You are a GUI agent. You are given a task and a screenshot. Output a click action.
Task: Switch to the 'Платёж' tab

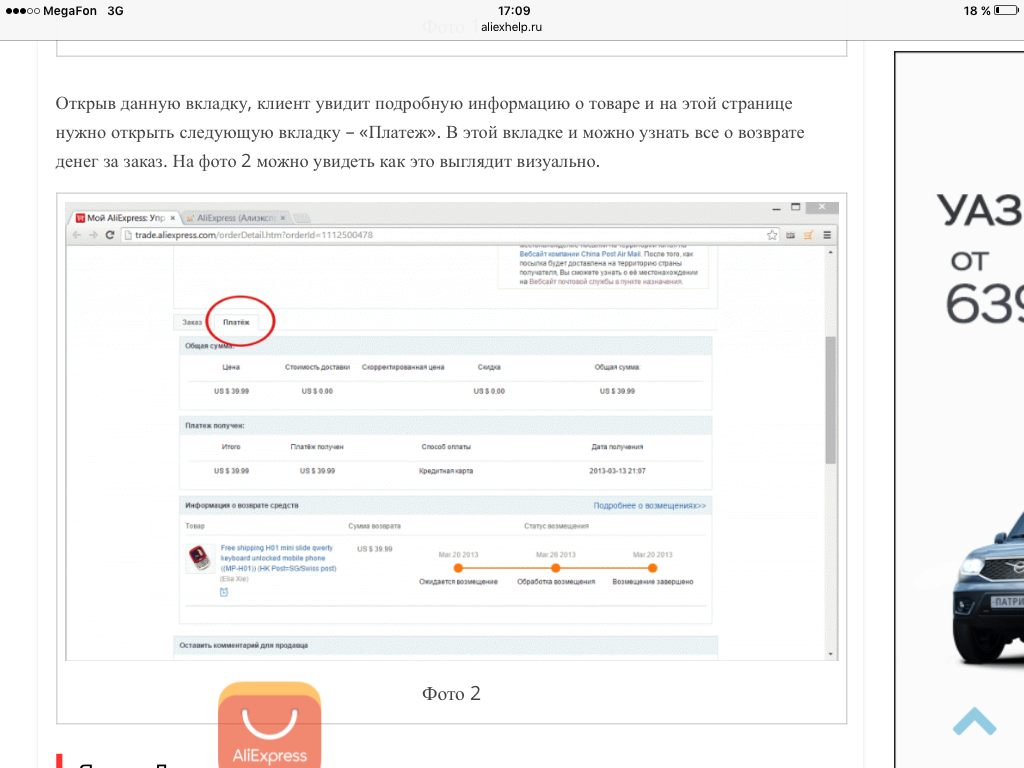pos(236,322)
